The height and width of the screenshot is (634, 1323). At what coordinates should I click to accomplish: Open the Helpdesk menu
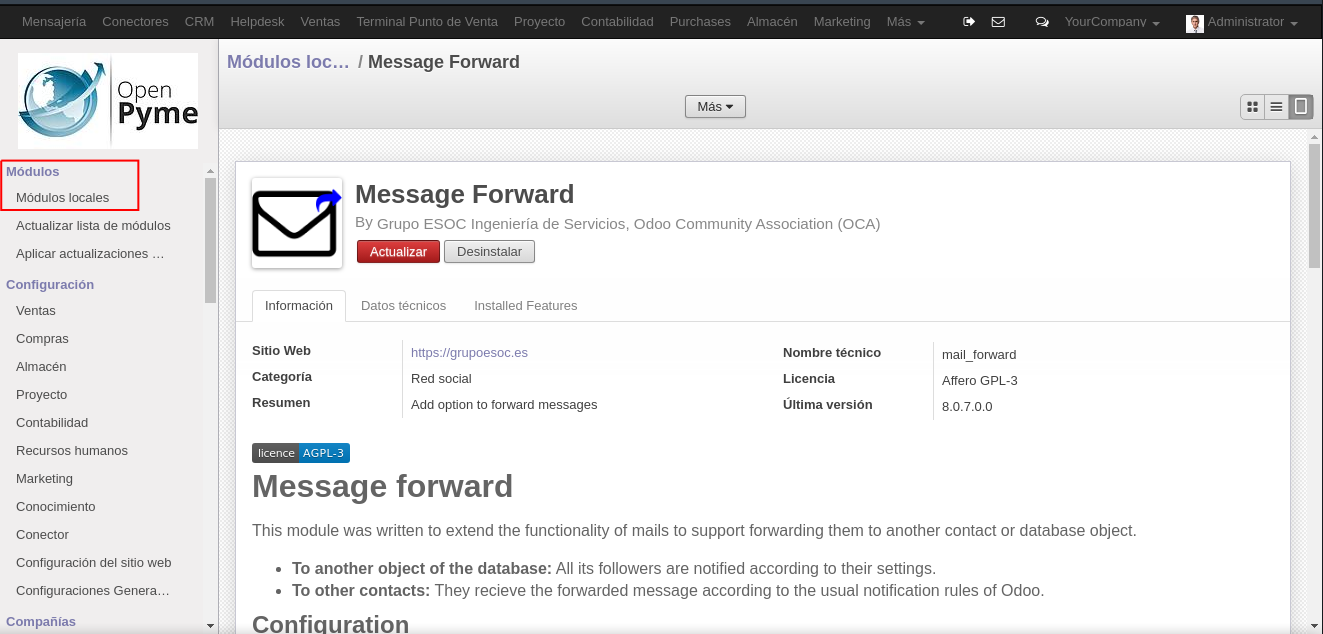257,22
